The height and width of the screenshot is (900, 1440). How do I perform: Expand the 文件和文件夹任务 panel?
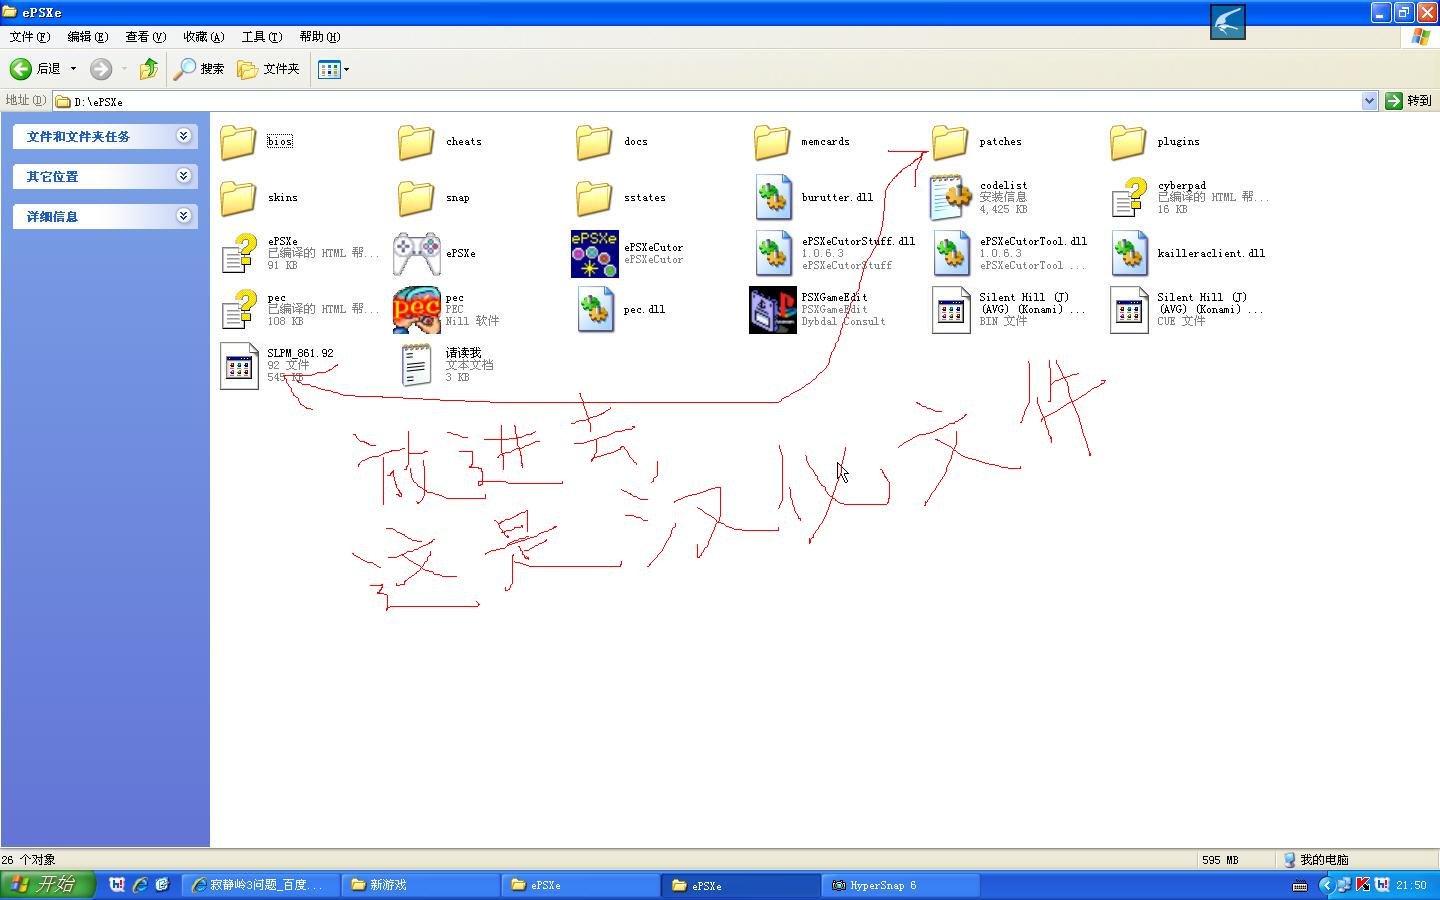[184, 136]
